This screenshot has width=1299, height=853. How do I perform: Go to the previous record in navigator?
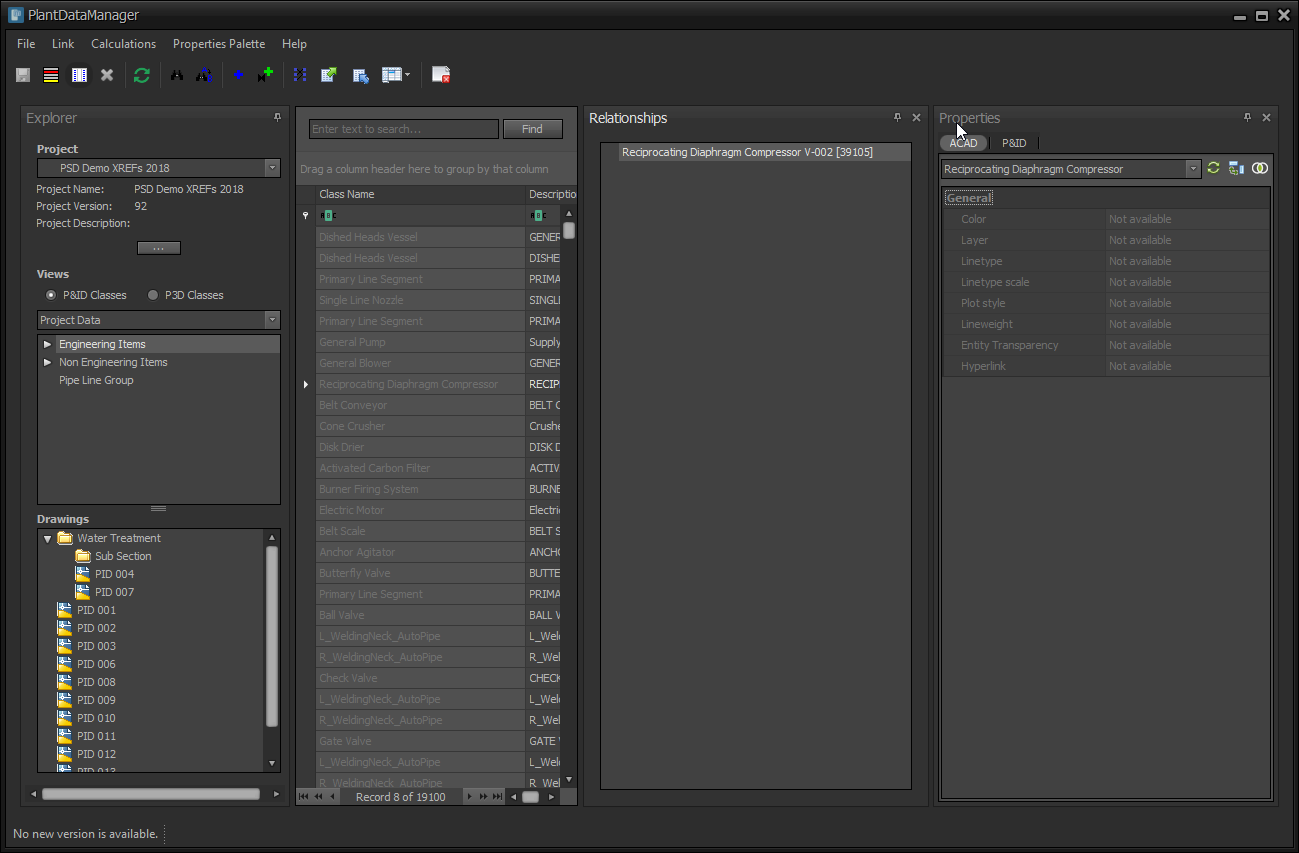click(x=332, y=797)
